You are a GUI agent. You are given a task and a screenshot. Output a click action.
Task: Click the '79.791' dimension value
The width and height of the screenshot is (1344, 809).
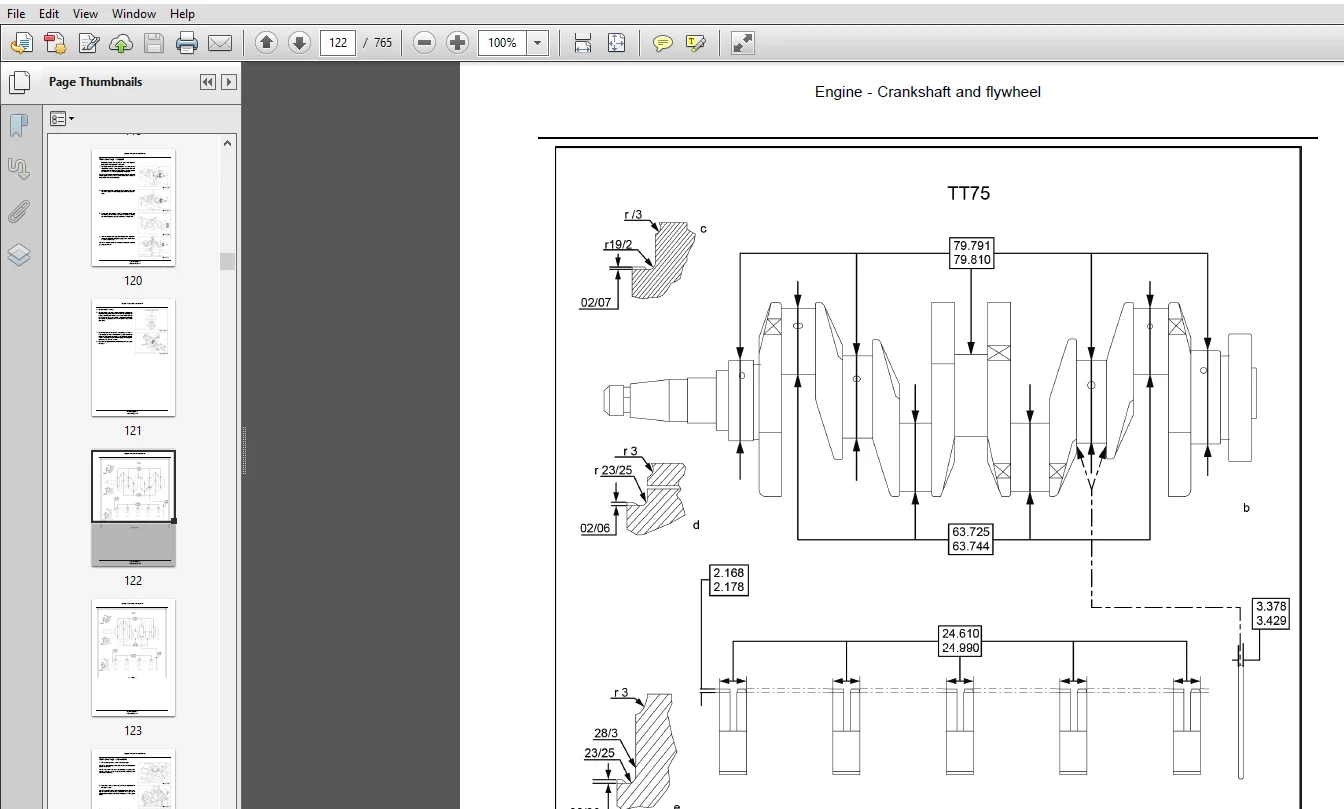click(972, 246)
